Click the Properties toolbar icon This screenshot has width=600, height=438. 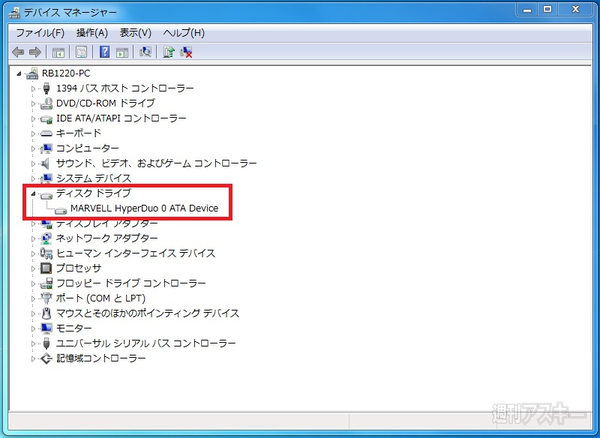(81, 52)
